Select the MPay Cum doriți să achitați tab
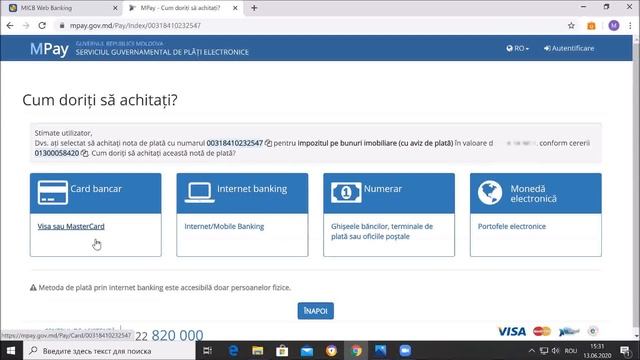640x360 pixels. click(x=183, y=8)
